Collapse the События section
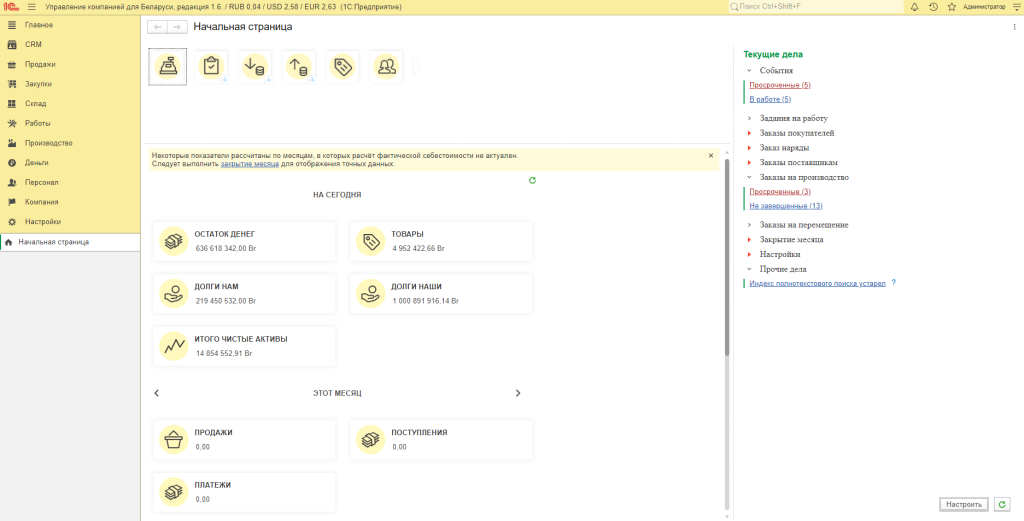Image resolution: width=1024 pixels, height=521 pixels. 749,71
